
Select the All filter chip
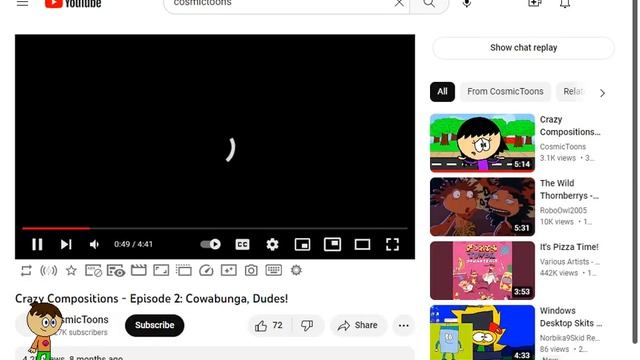pos(442,91)
